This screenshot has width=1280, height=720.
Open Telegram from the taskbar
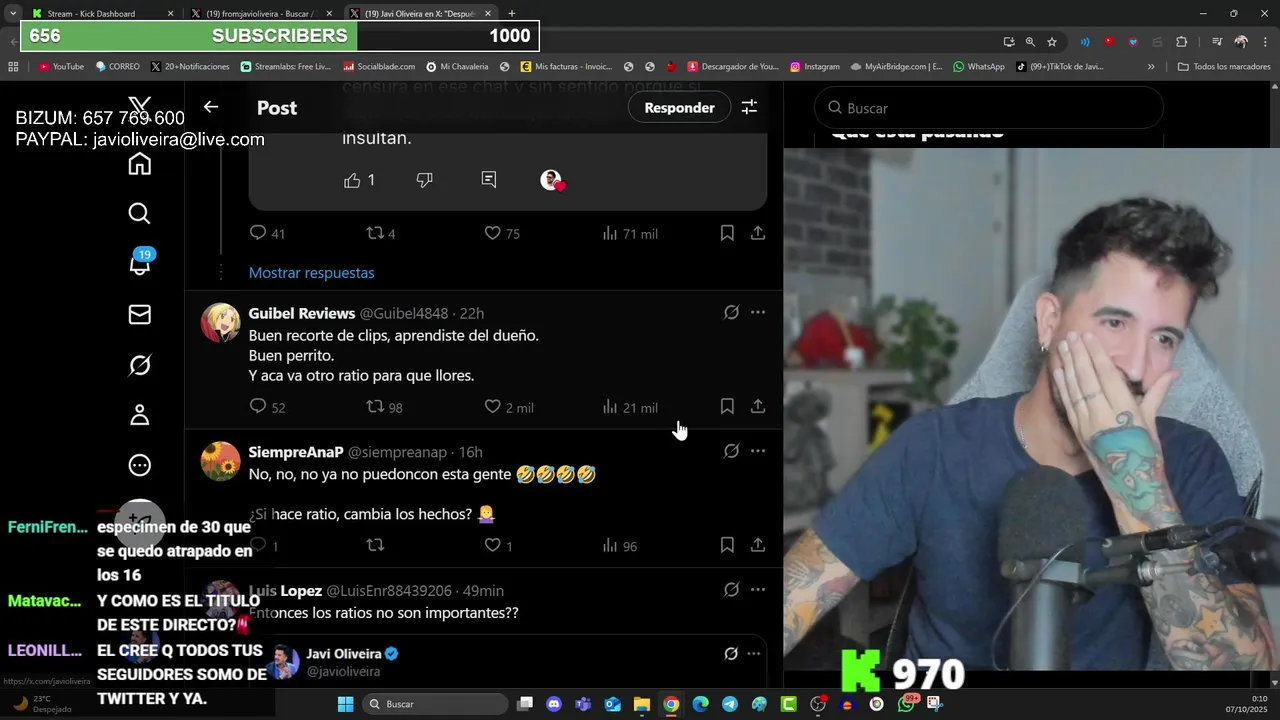pyautogui.click(x=730, y=704)
